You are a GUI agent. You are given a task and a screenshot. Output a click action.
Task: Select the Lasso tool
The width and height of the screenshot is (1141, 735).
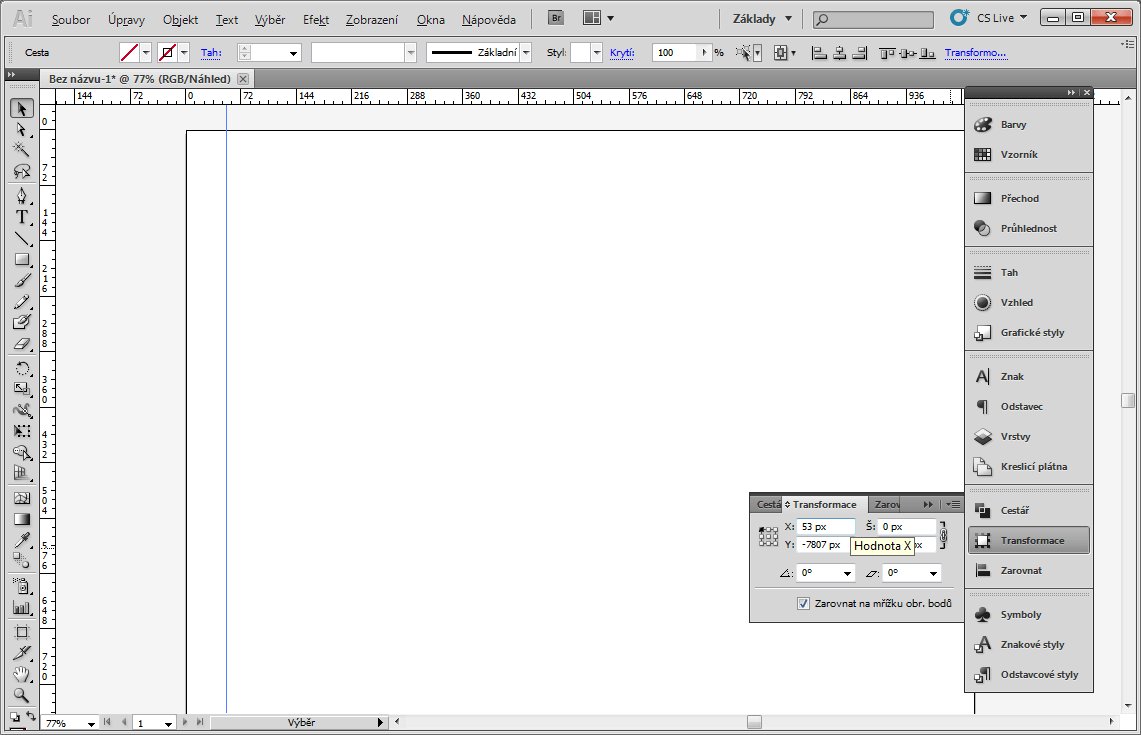coord(22,171)
